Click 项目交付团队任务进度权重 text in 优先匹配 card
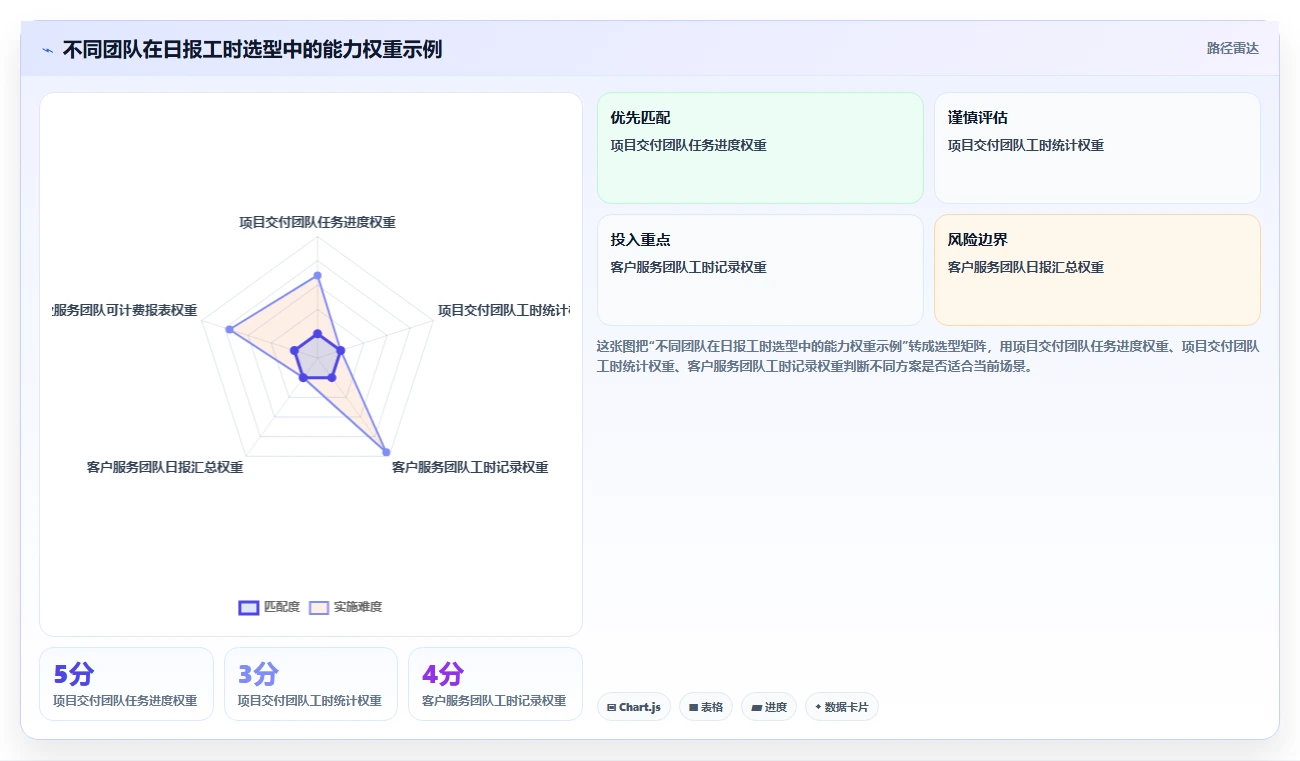1300x761 pixels. (689, 145)
